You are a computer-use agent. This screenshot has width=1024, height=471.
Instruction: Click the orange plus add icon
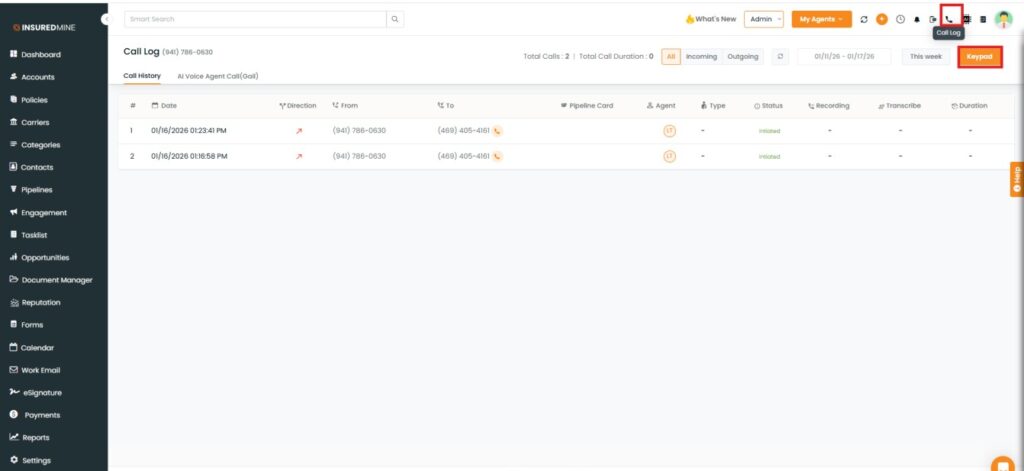pyautogui.click(x=881, y=19)
